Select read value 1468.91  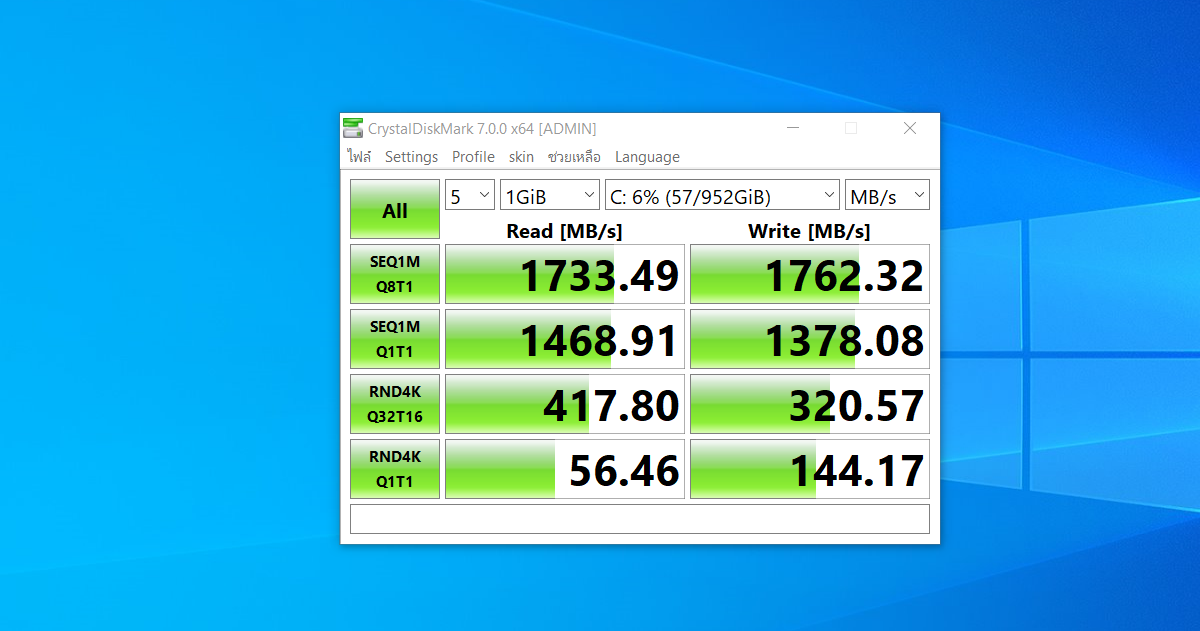coord(565,340)
